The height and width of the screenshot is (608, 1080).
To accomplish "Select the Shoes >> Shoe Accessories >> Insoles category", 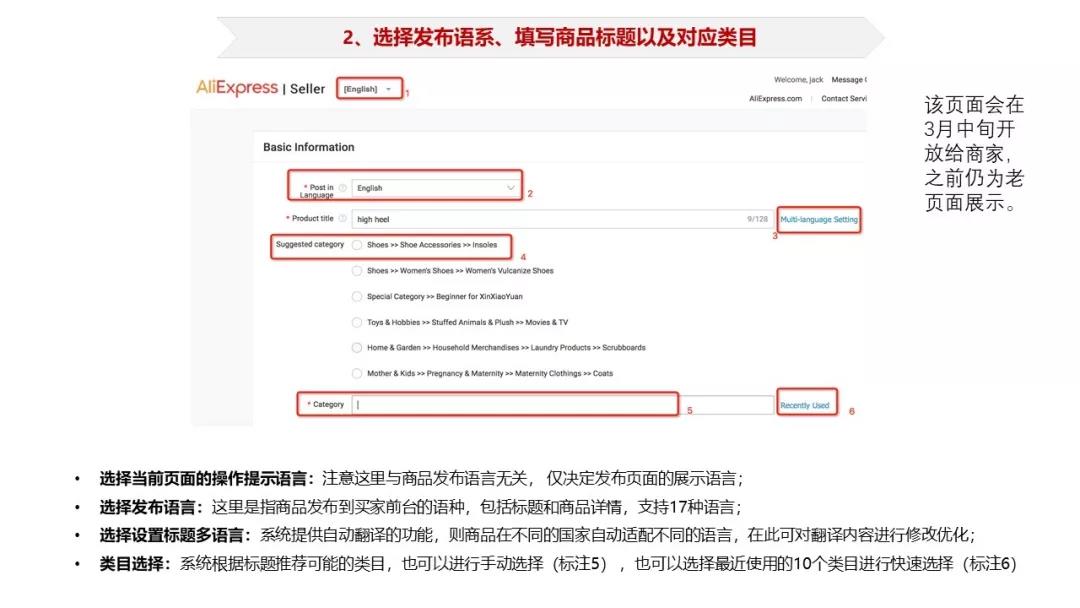I will (357, 245).
